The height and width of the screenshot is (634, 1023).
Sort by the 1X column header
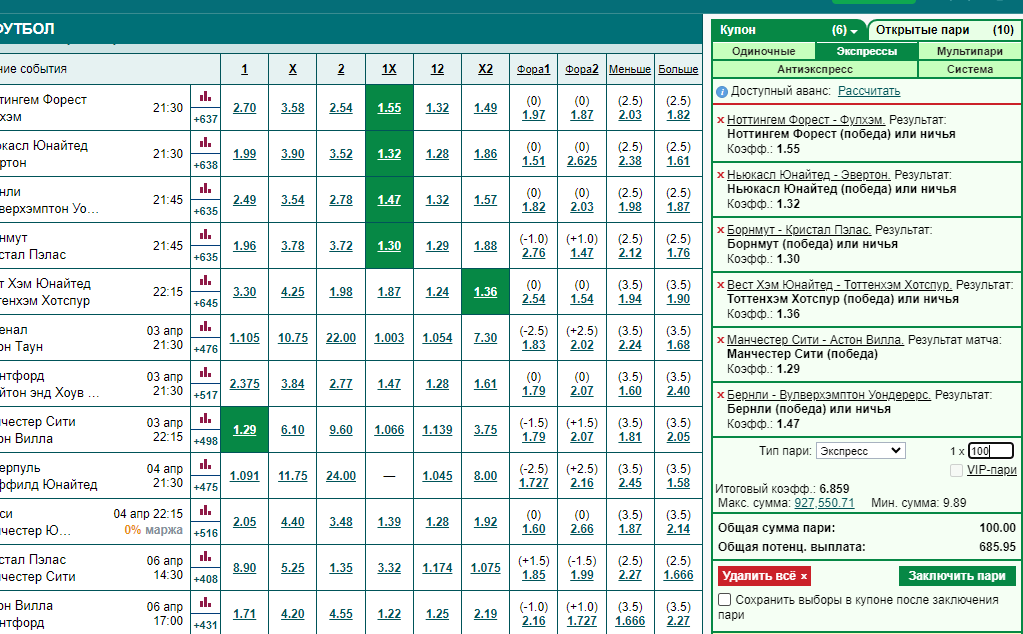click(x=389, y=69)
